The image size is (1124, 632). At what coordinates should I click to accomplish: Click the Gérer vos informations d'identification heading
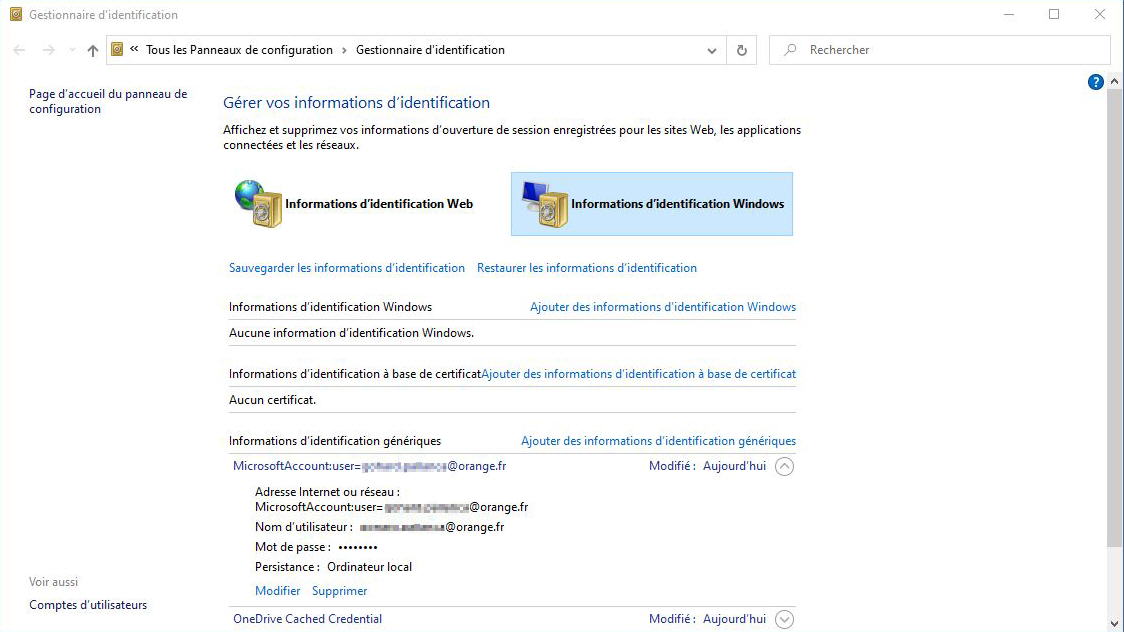pos(356,102)
